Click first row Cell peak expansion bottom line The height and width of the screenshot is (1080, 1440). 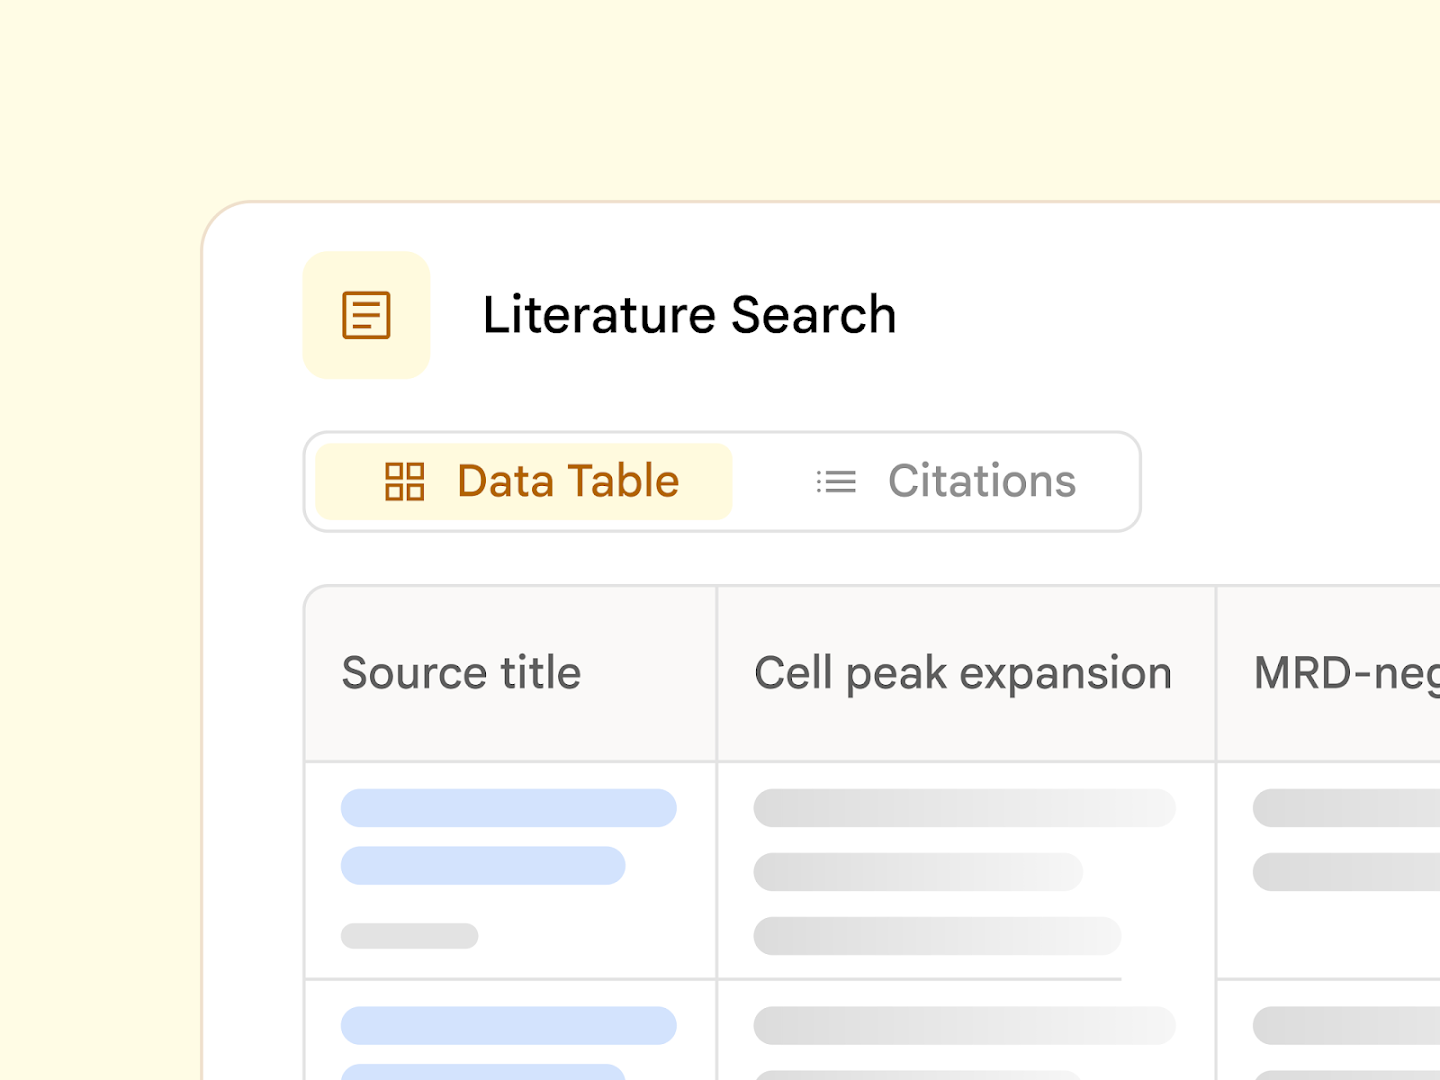click(x=938, y=936)
